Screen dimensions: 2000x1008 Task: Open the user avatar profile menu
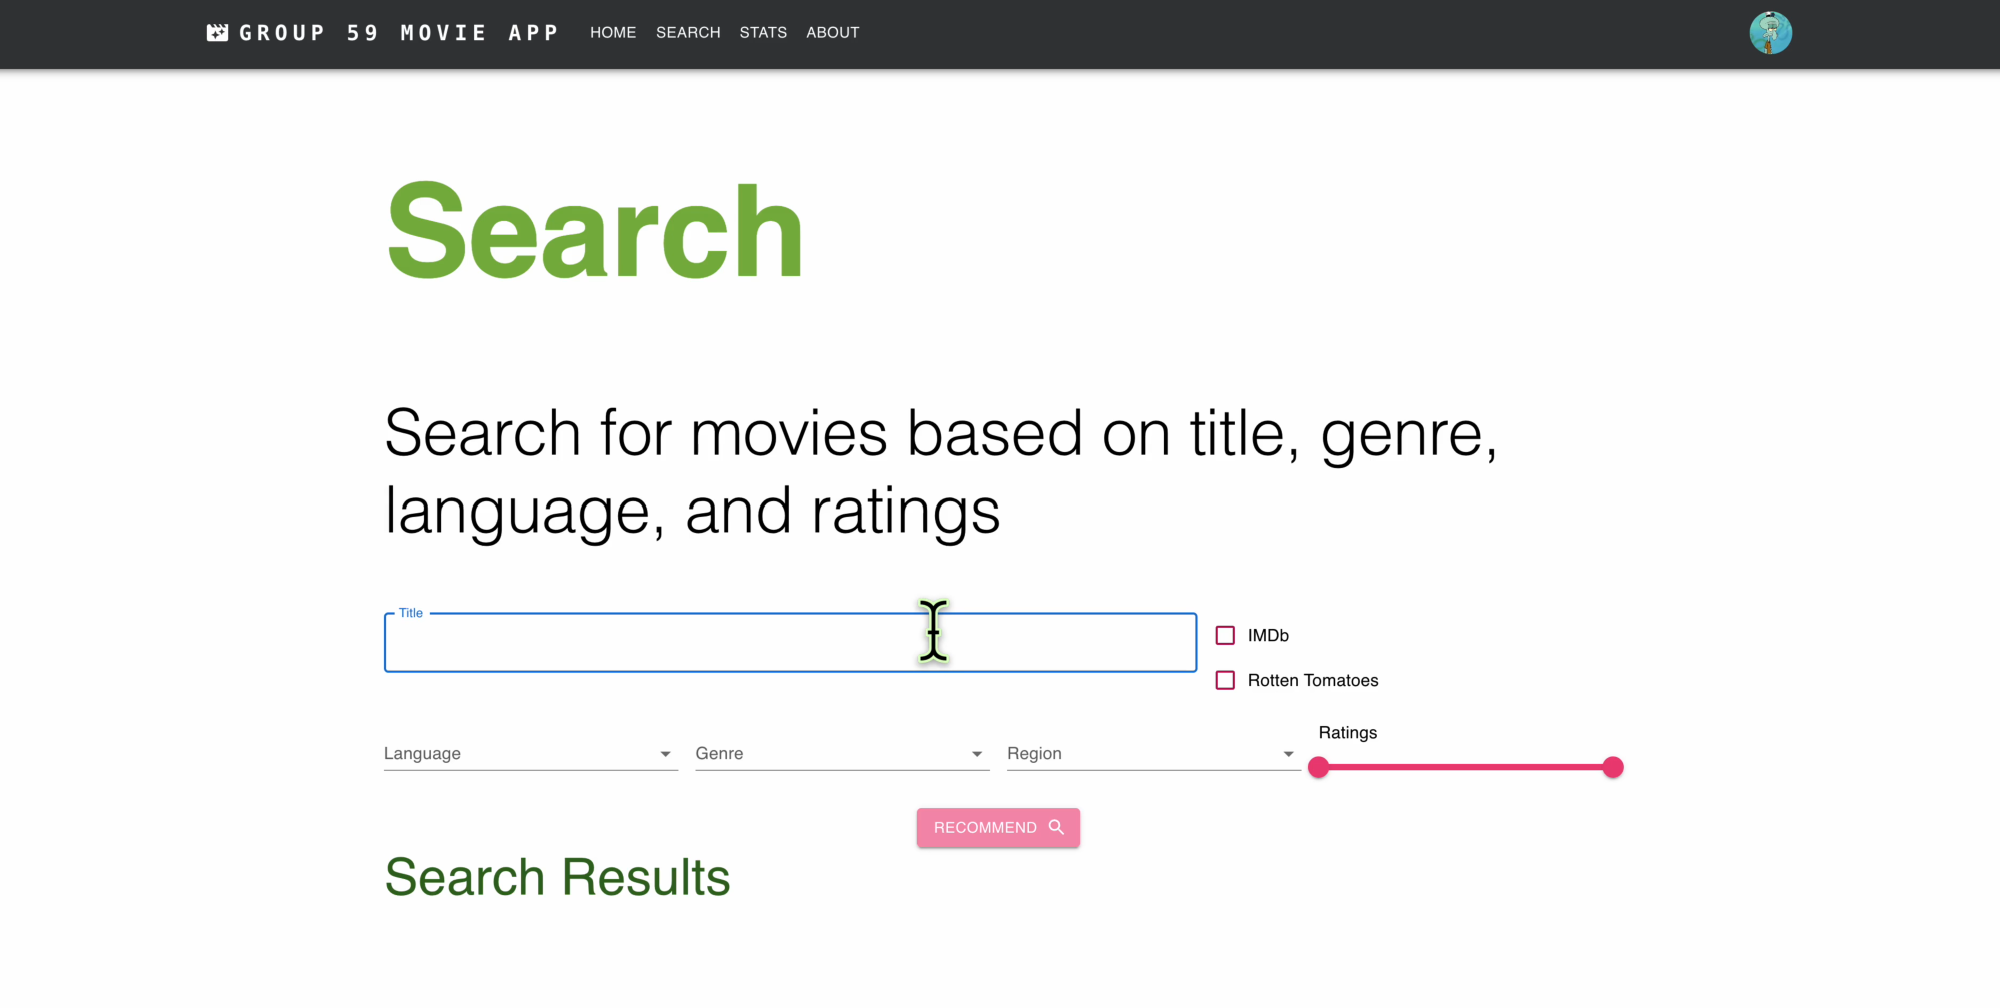1770,33
